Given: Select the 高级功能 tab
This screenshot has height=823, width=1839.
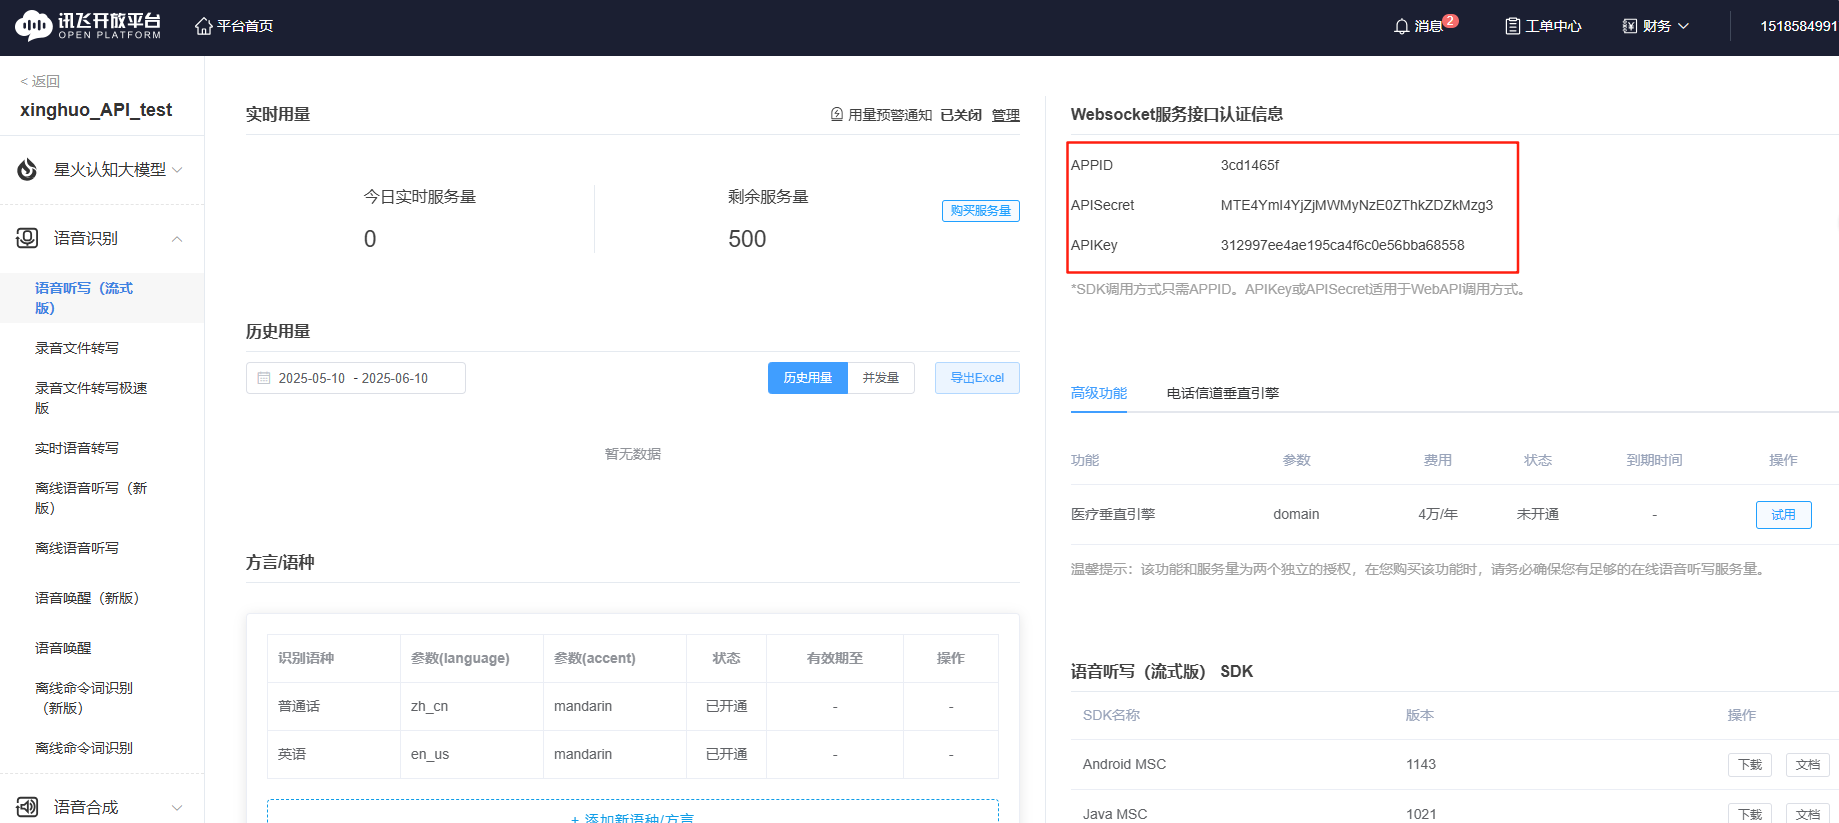Looking at the screenshot, I should pos(1099,393).
